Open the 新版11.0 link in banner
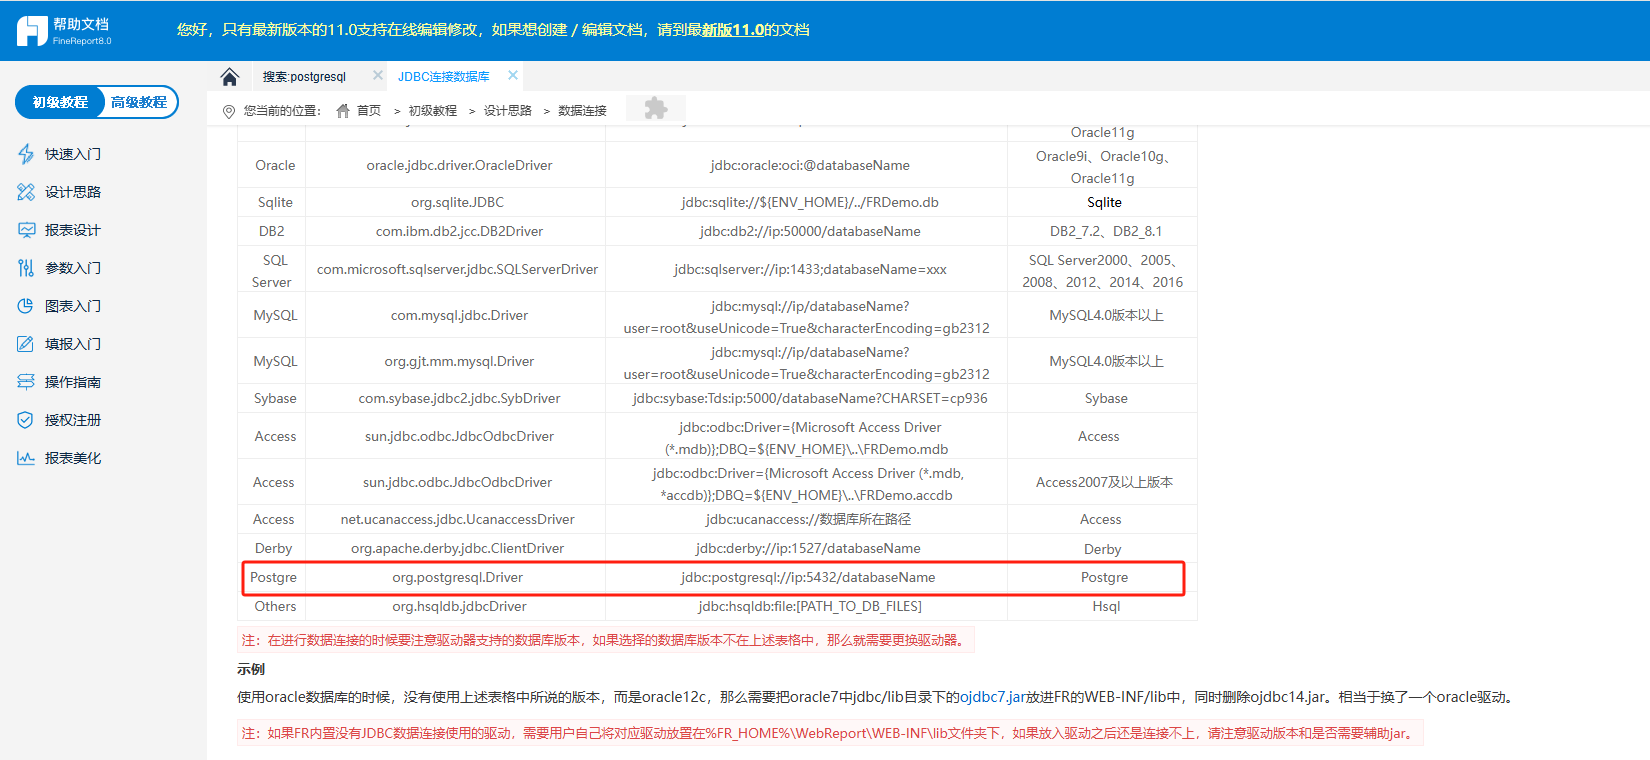 point(732,30)
